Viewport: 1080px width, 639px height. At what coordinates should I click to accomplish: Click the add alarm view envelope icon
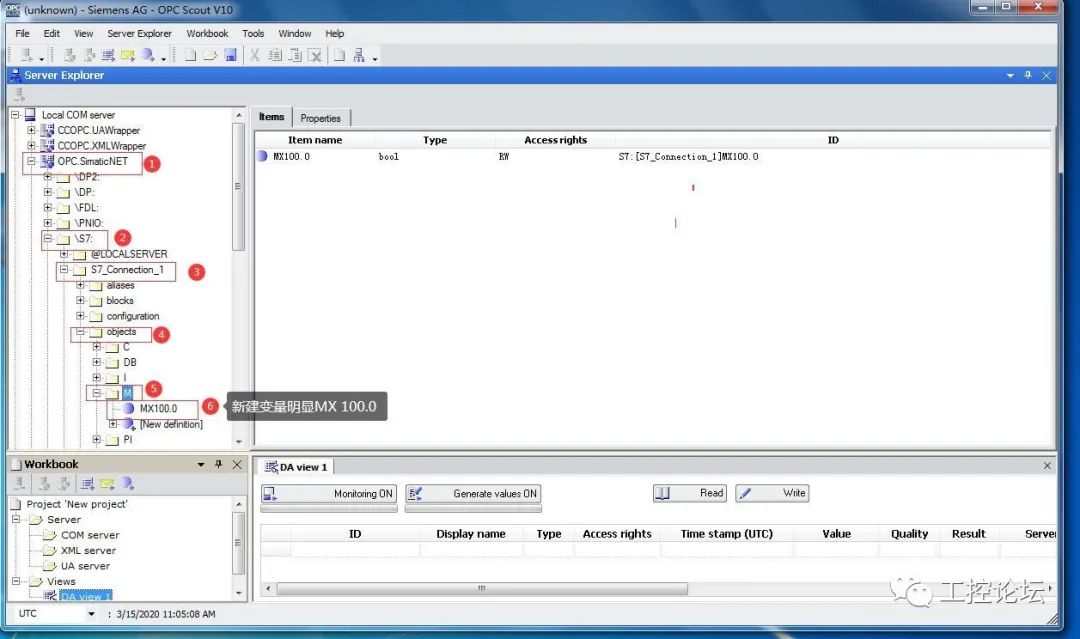[127, 55]
